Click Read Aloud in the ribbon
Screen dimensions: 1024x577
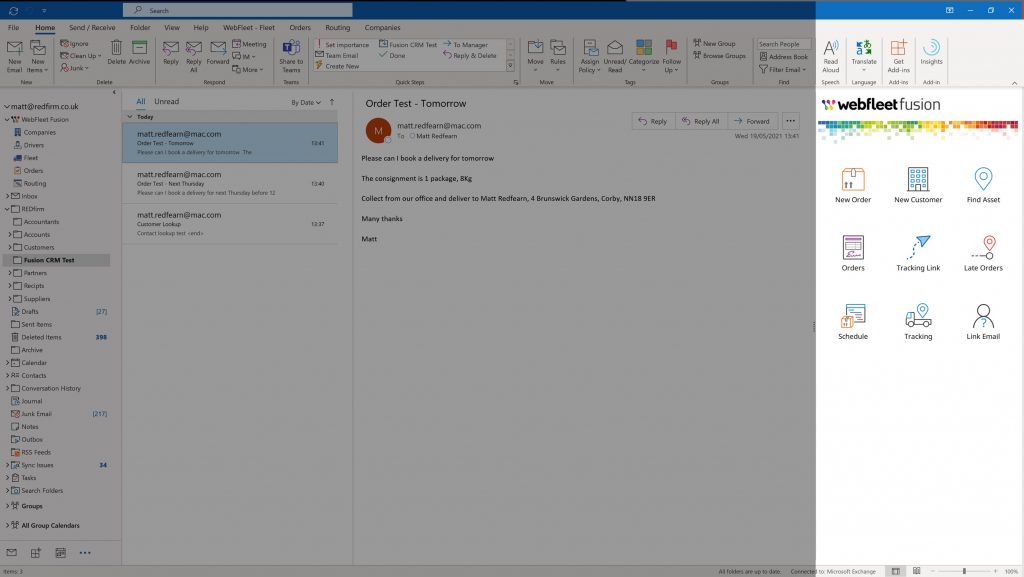830,55
